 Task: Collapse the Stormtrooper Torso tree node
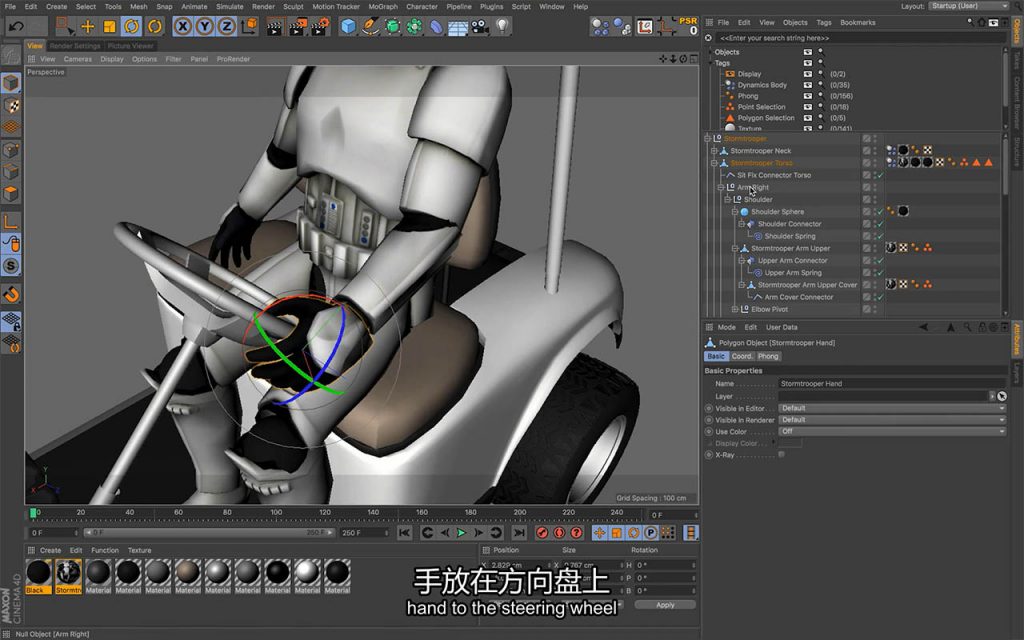tap(714, 163)
